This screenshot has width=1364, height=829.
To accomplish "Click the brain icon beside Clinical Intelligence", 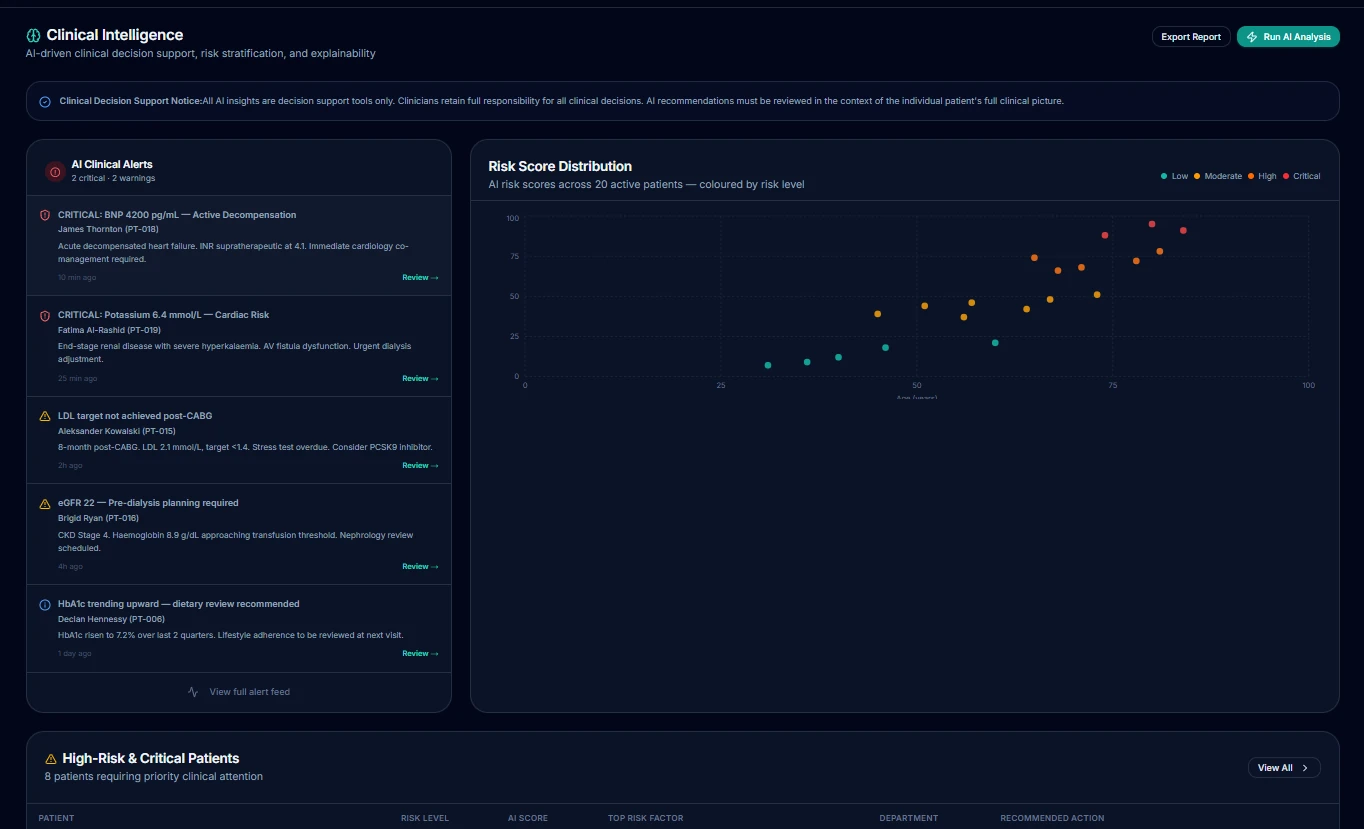I will point(33,35).
